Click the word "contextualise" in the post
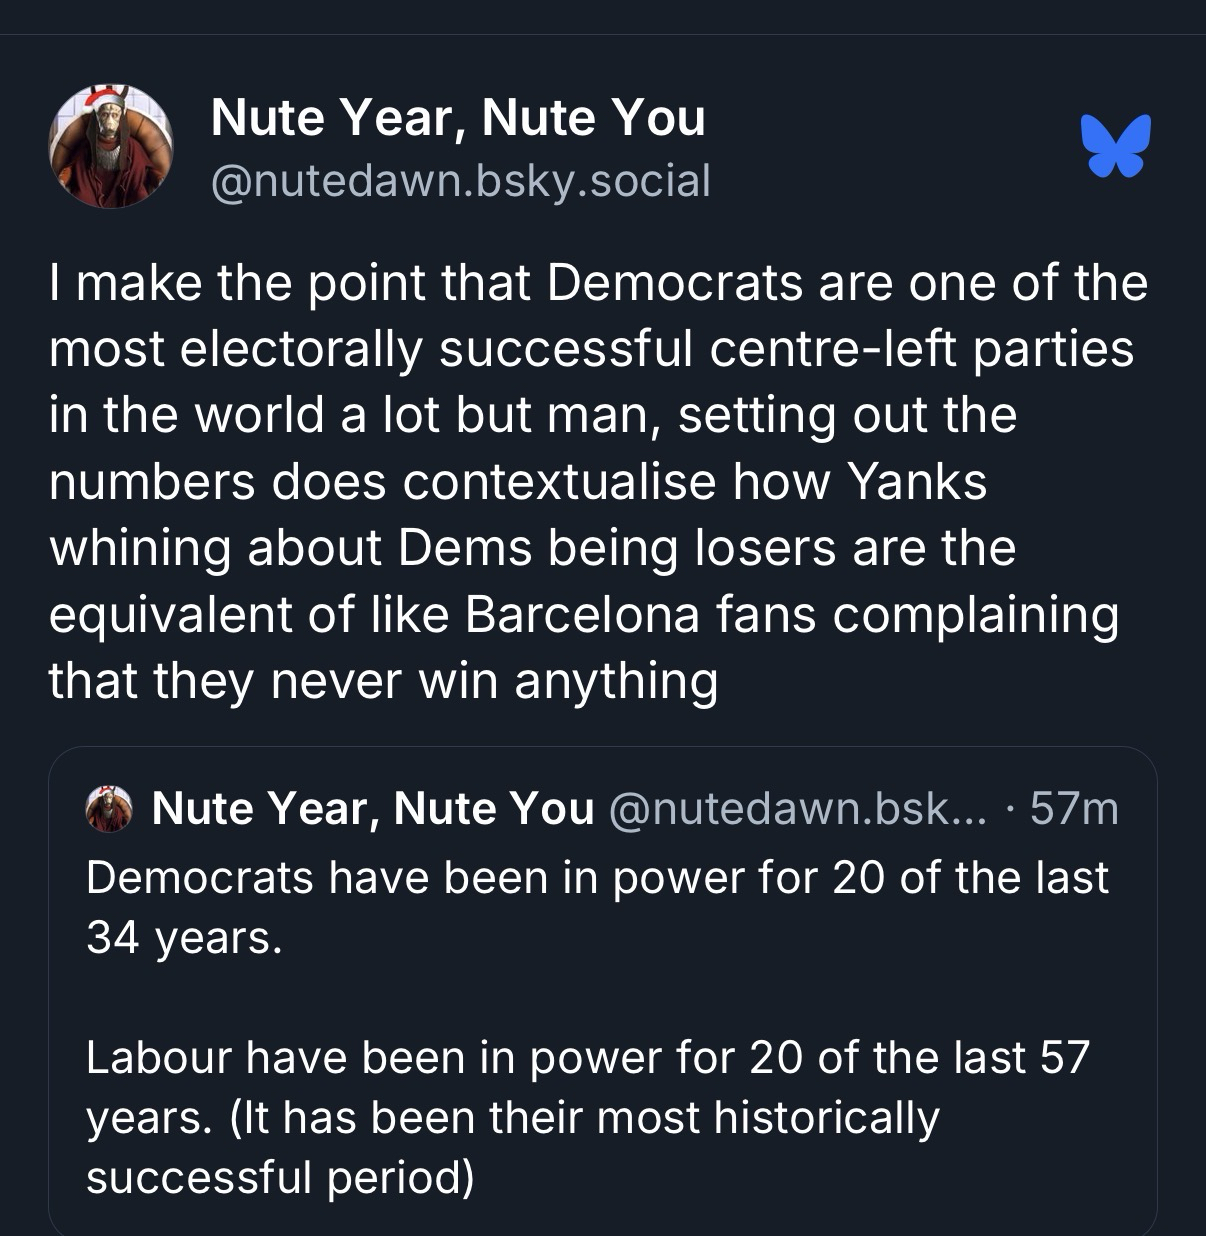1206x1236 pixels. (560, 482)
